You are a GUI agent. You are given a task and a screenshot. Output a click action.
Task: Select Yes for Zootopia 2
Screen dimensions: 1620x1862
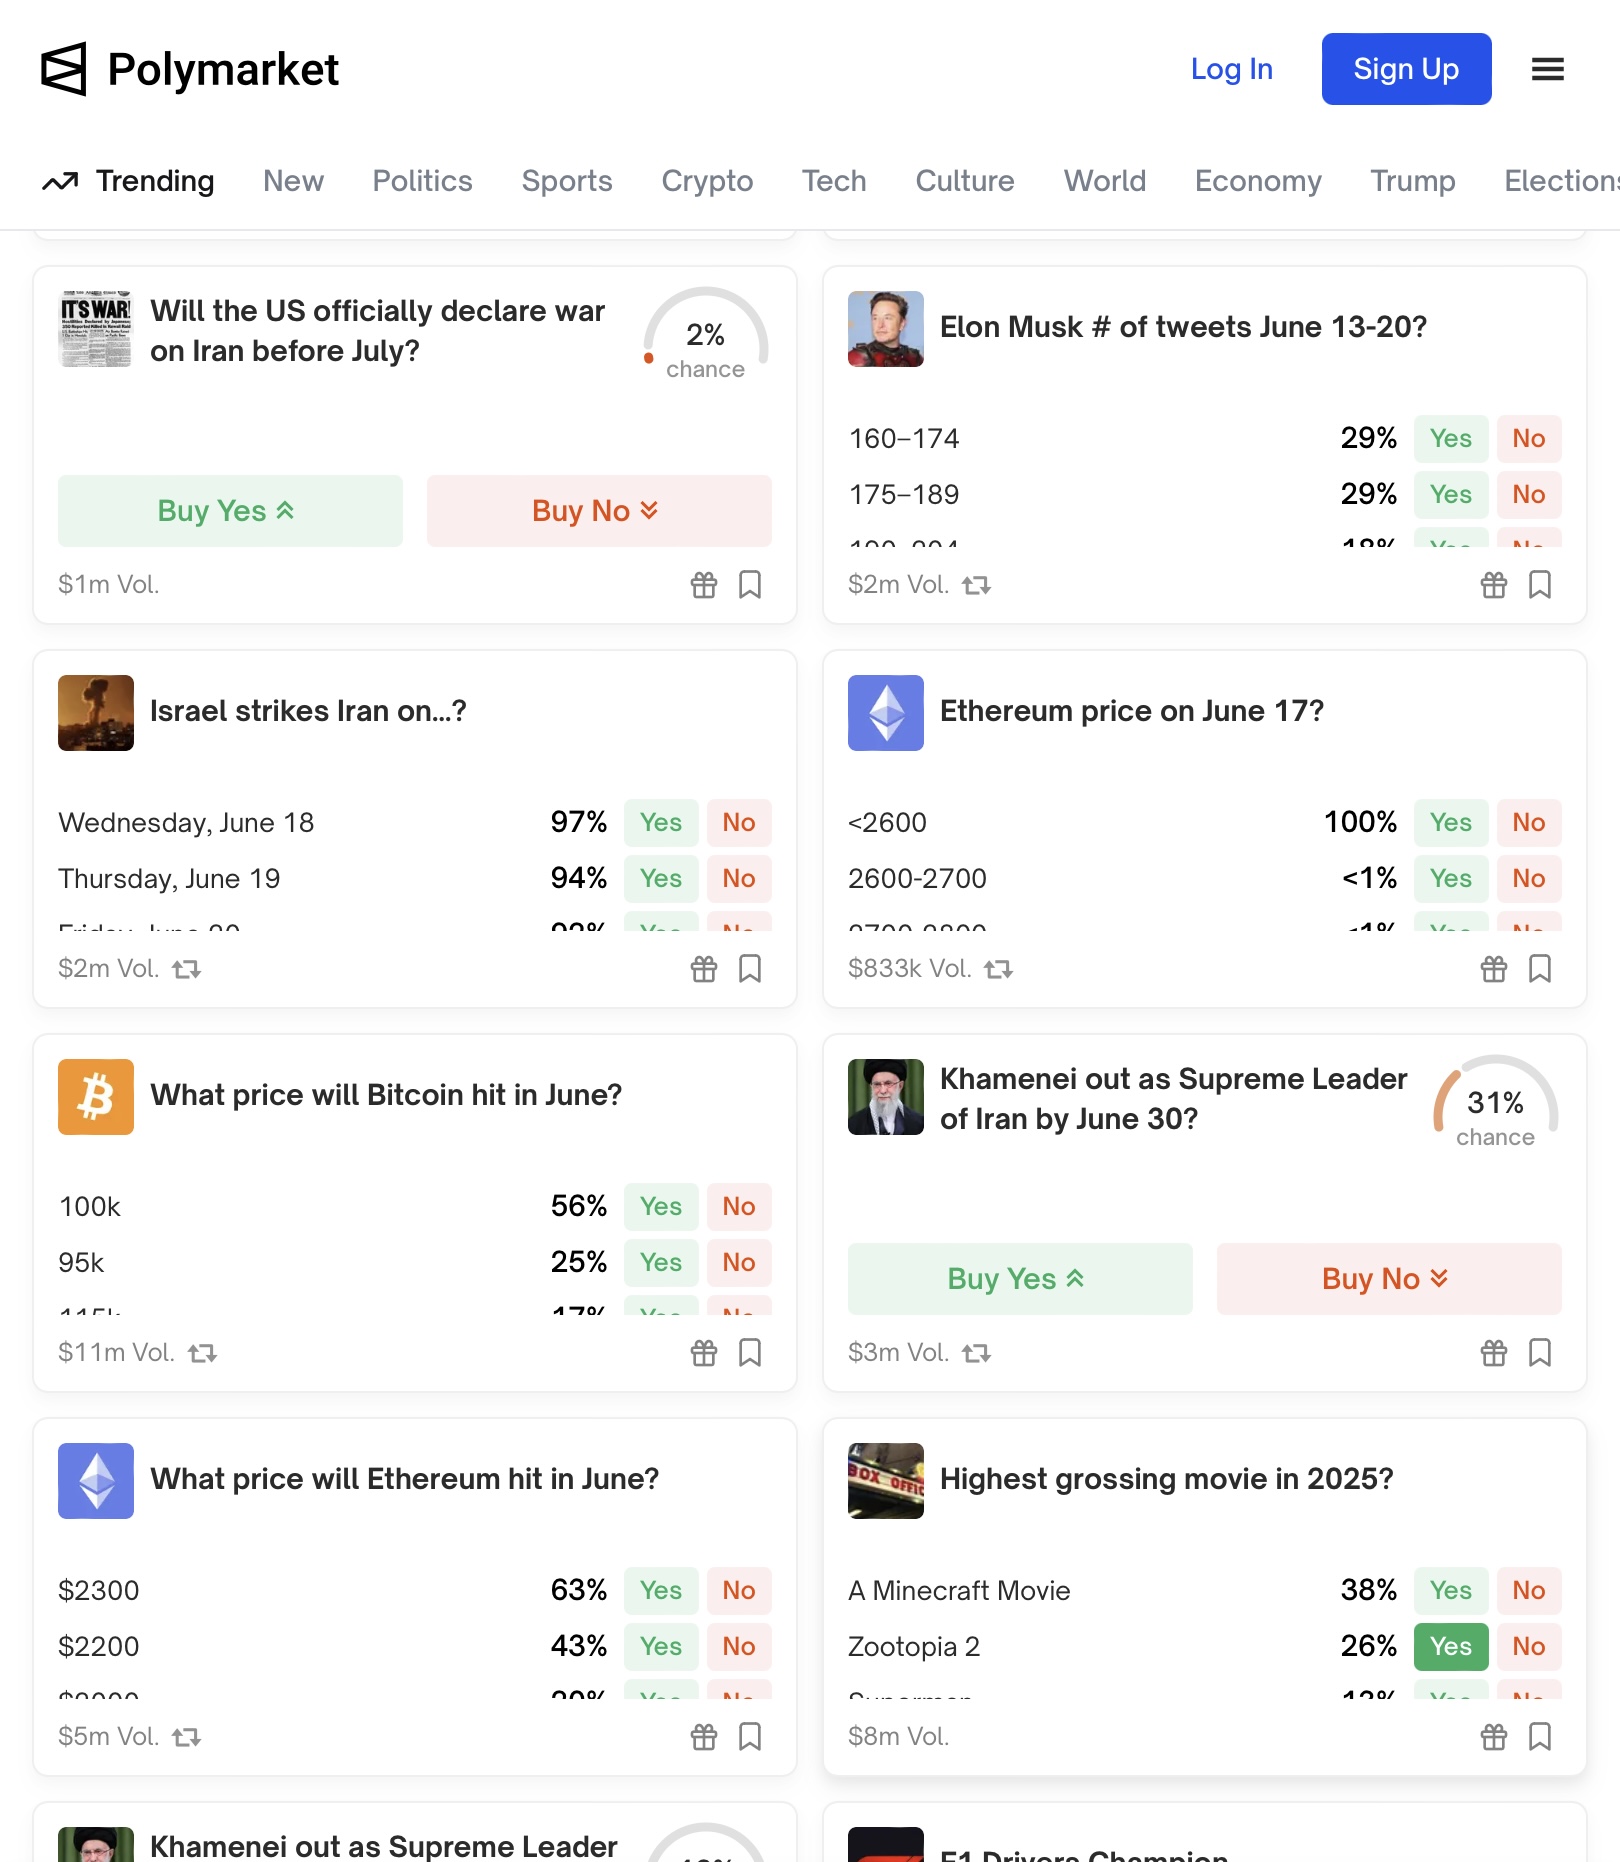[1451, 1647]
